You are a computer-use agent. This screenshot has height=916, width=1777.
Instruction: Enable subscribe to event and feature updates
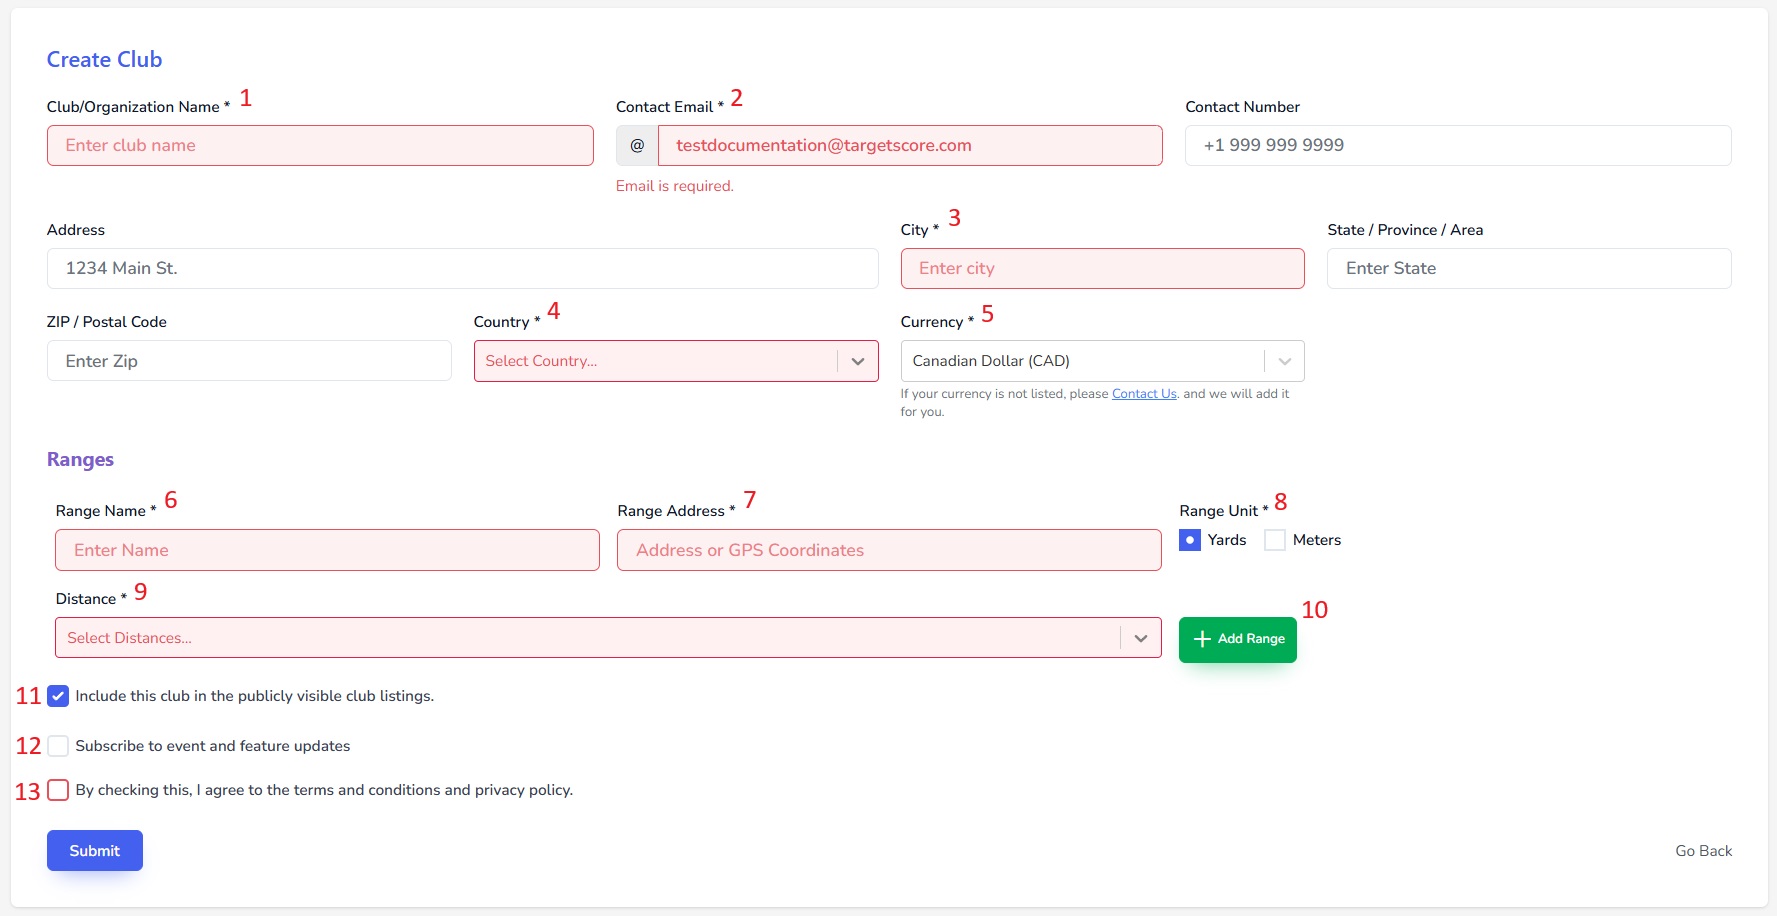pos(58,746)
